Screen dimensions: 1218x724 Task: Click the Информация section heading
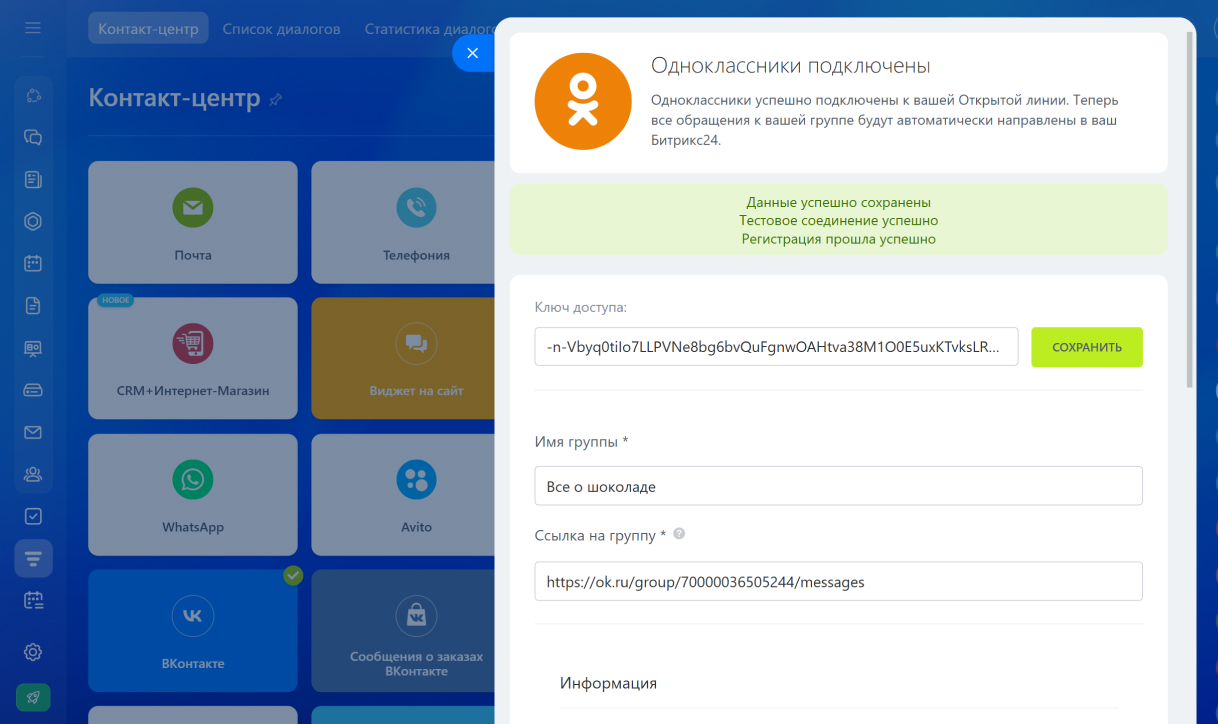(608, 683)
